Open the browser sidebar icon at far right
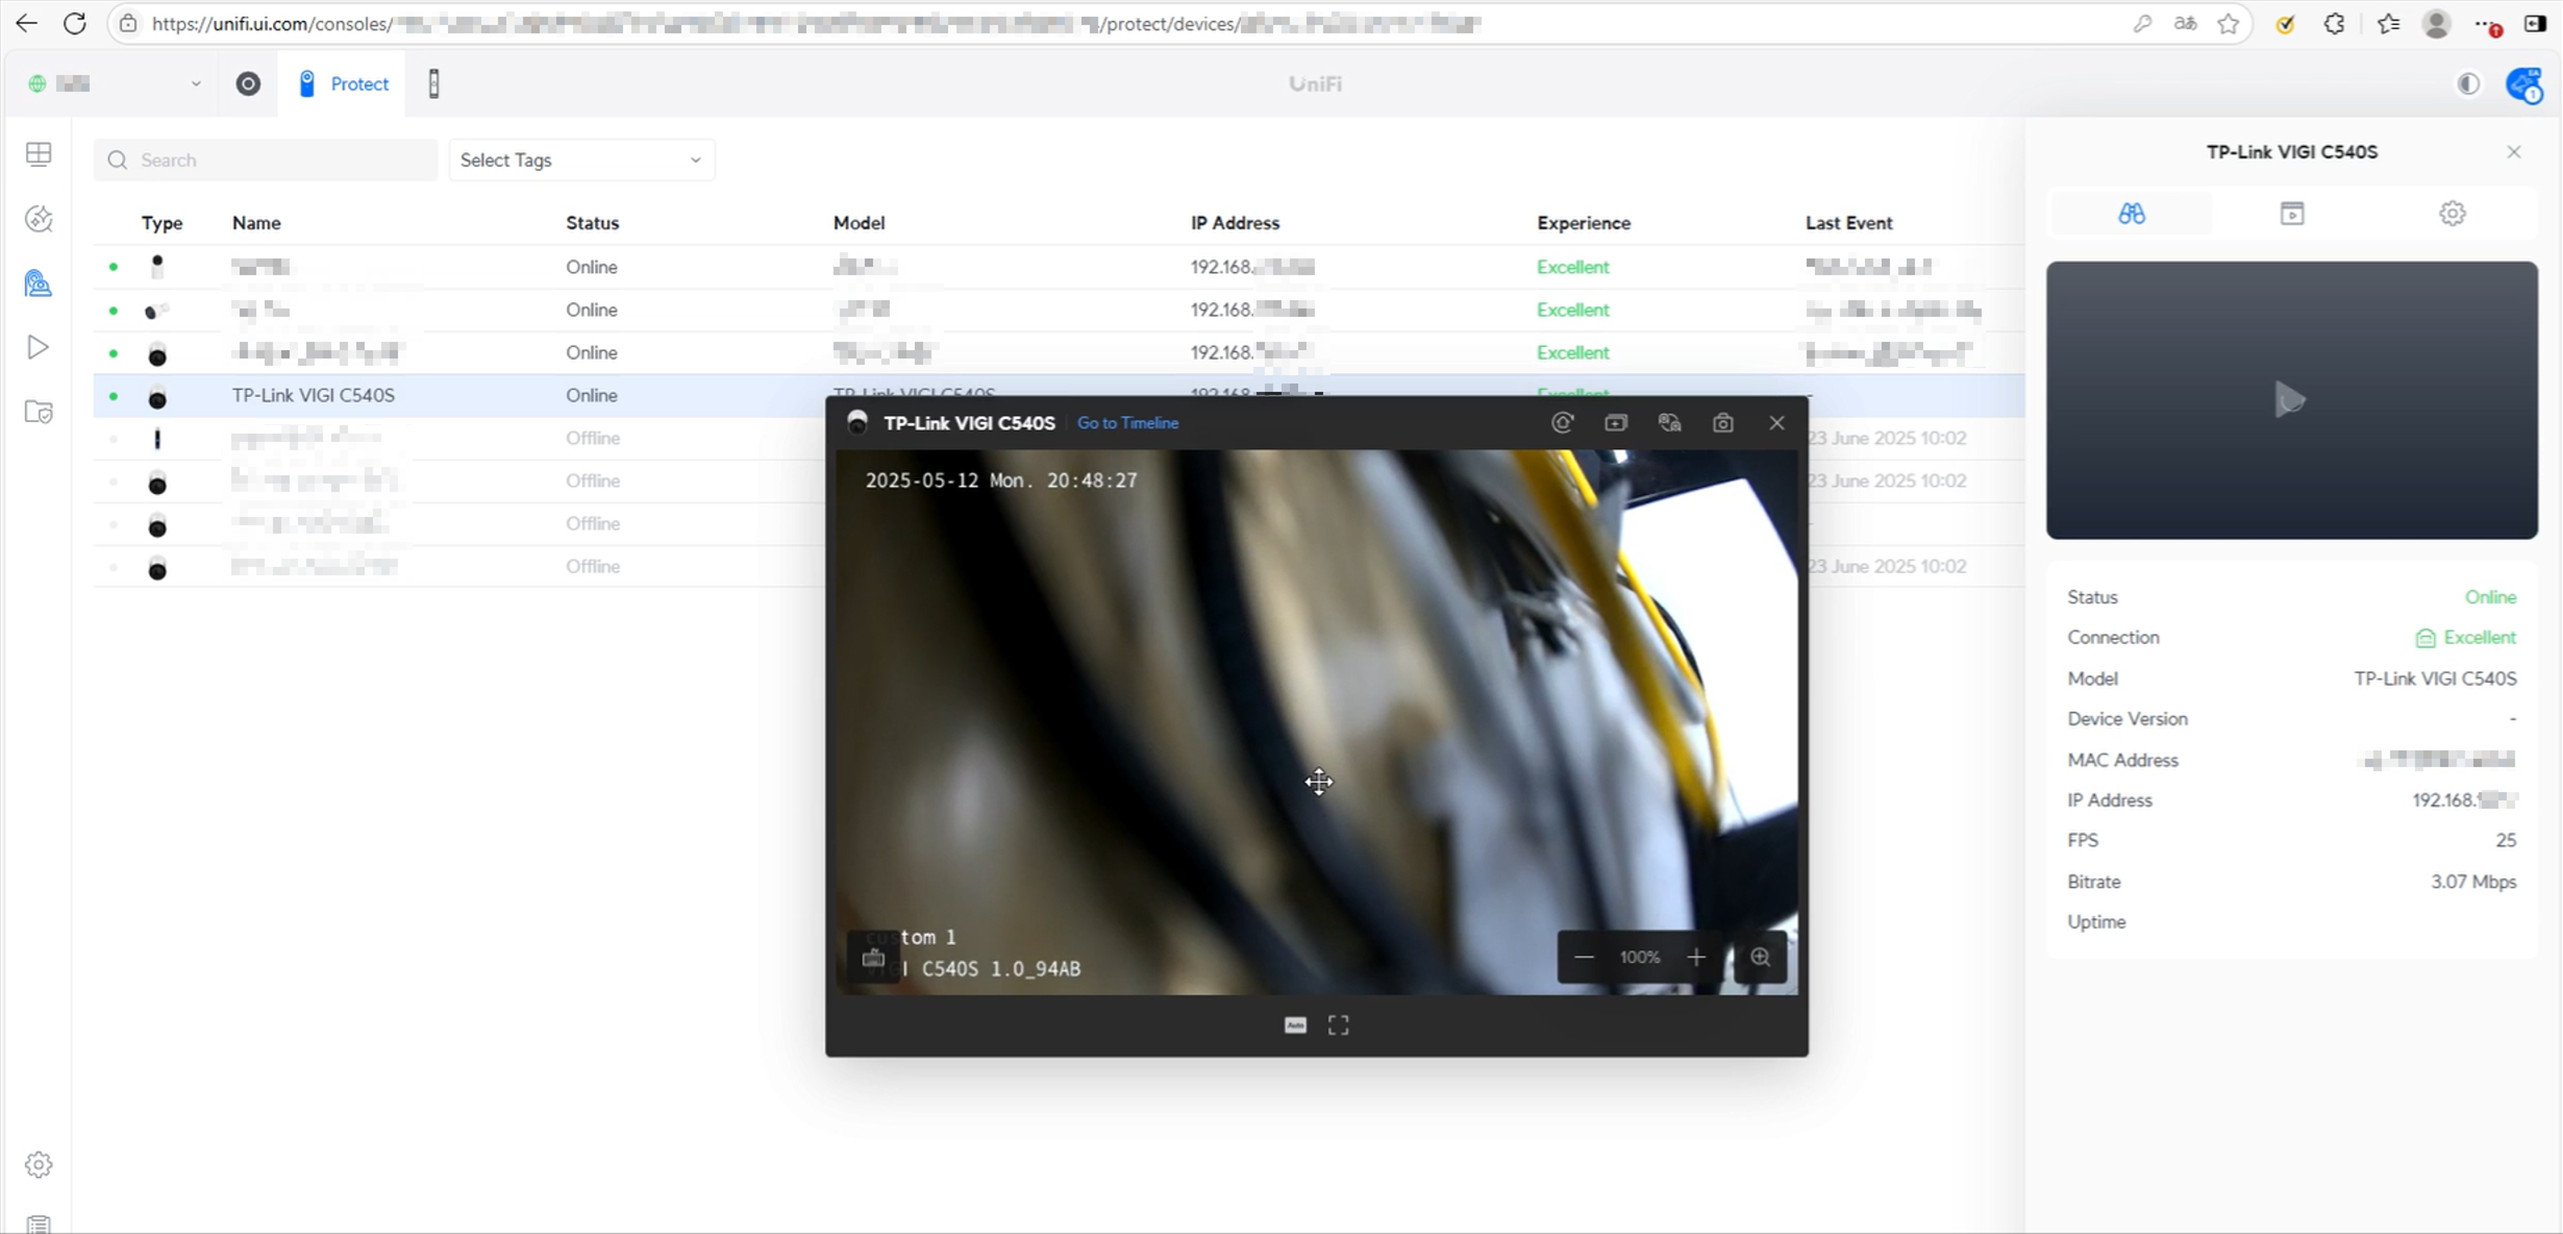The height and width of the screenshot is (1234, 2563). pos(2535,24)
